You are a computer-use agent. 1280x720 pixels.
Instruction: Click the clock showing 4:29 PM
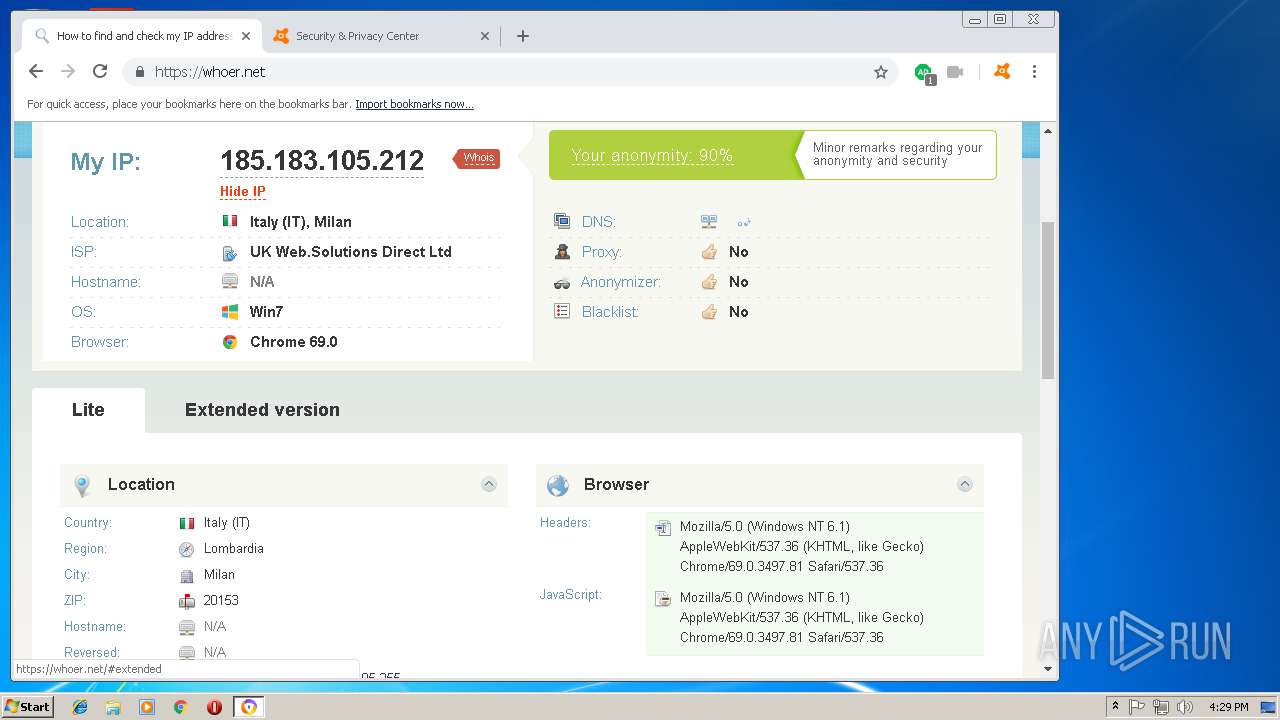(x=1229, y=707)
